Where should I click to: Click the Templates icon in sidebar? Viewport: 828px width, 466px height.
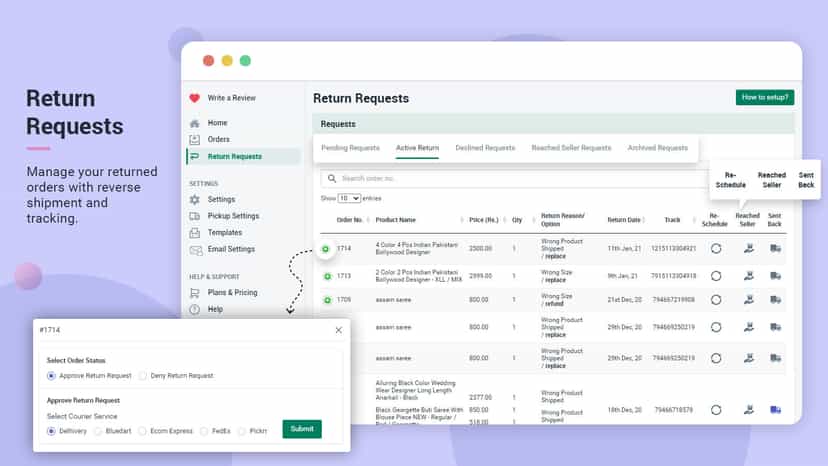194,232
